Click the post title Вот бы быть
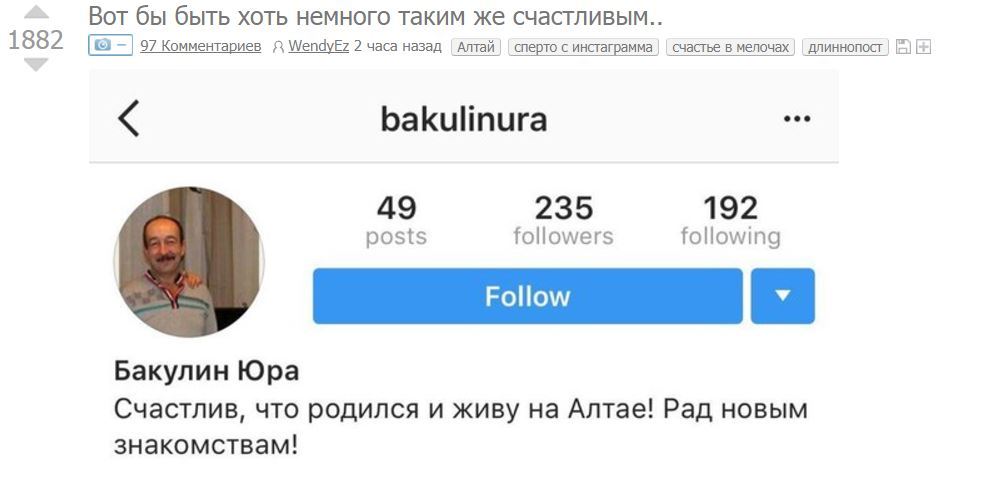 coord(376,17)
